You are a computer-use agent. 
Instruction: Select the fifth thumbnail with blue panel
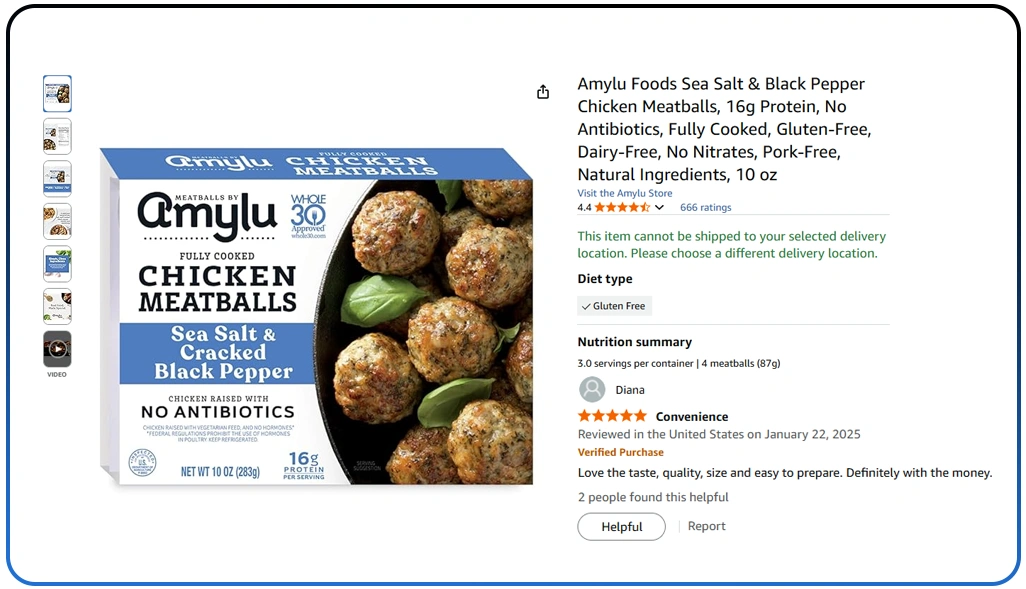click(57, 264)
